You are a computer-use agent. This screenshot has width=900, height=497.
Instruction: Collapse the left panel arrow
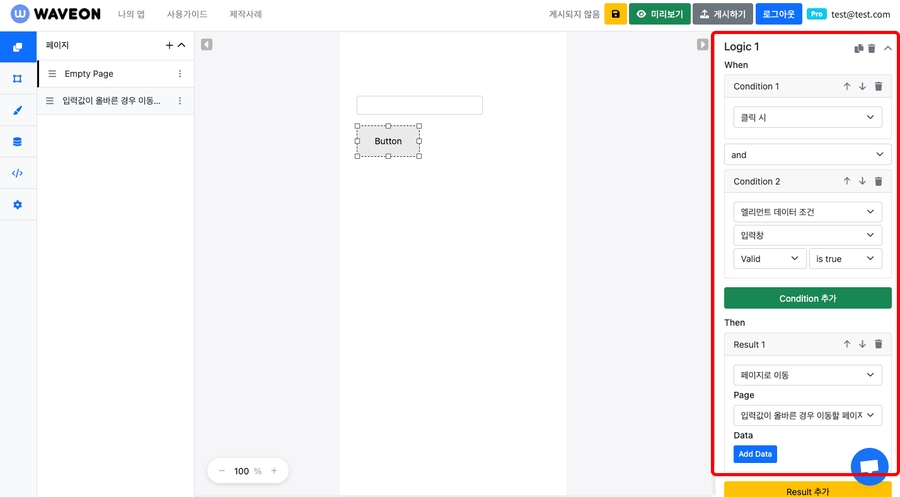point(207,45)
